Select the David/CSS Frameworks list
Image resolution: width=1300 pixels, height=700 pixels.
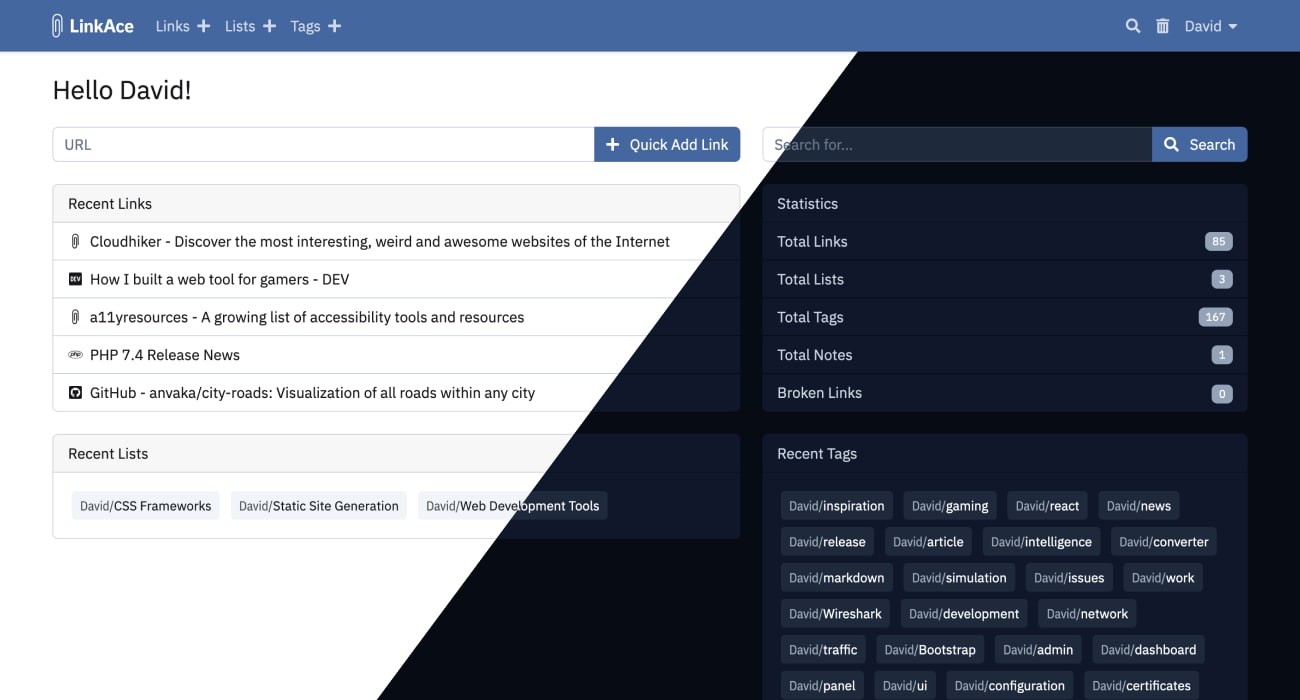pyautogui.click(x=145, y=505)
